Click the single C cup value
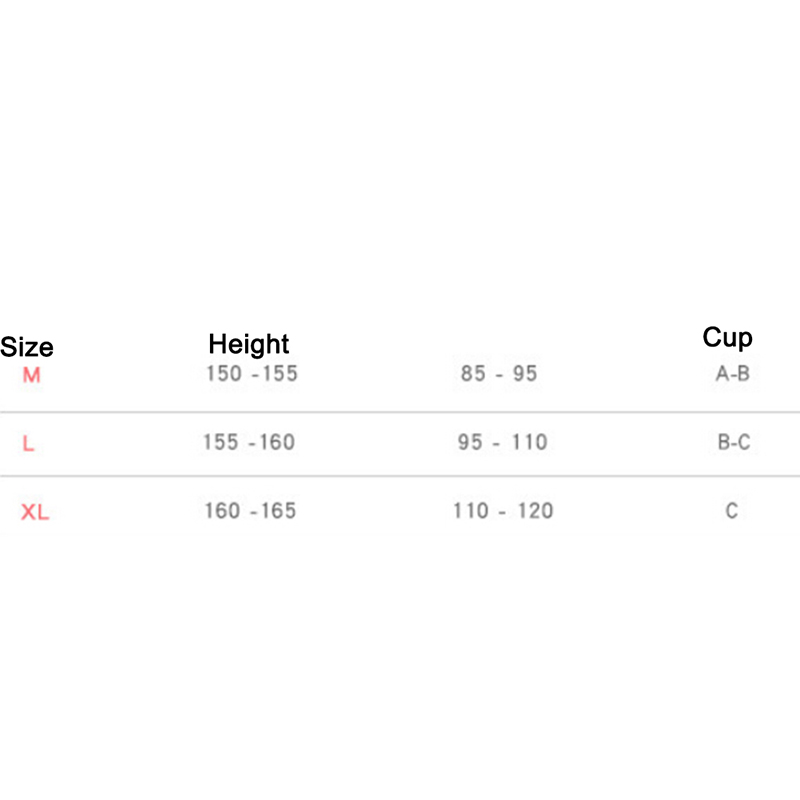This screenshot has width=800, height=800. coord(732,511)
